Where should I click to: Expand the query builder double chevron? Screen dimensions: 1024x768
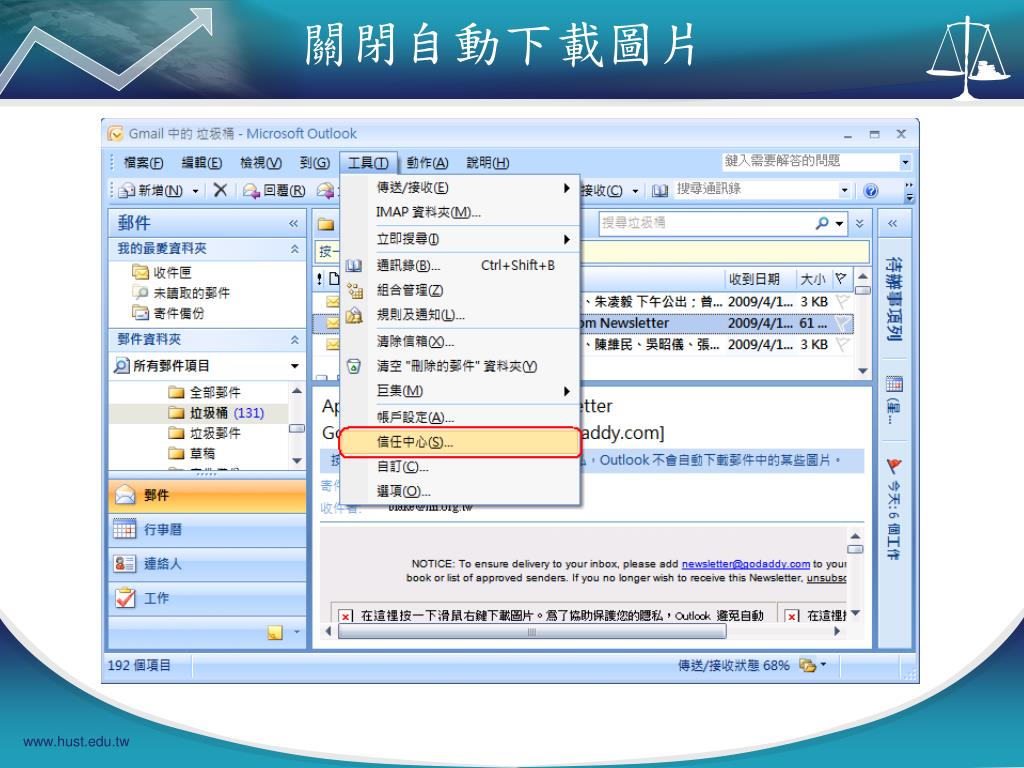(859, 223)
